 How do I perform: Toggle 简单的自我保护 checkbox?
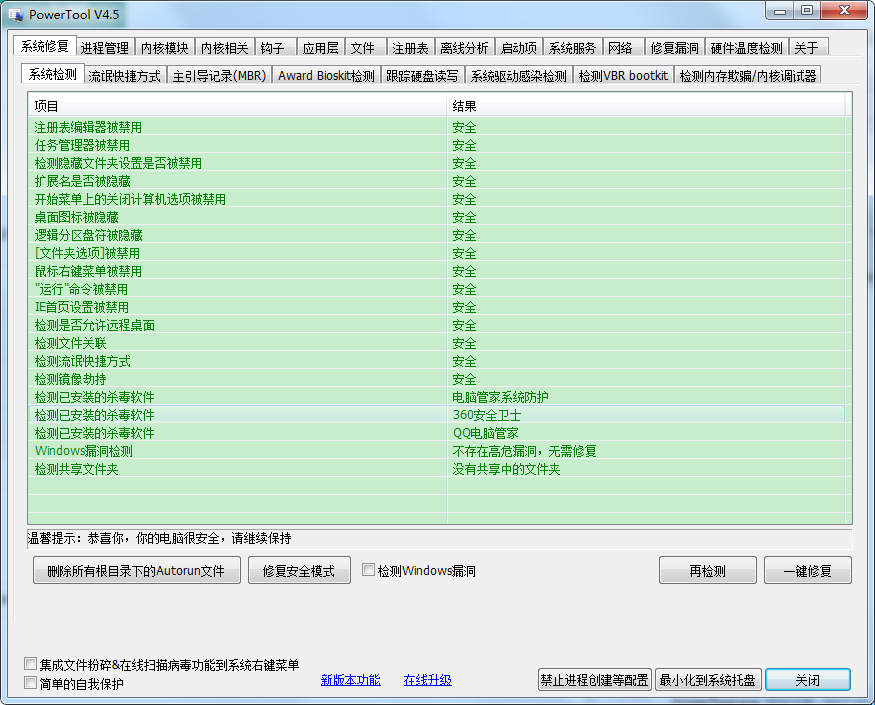pos(30,684)
